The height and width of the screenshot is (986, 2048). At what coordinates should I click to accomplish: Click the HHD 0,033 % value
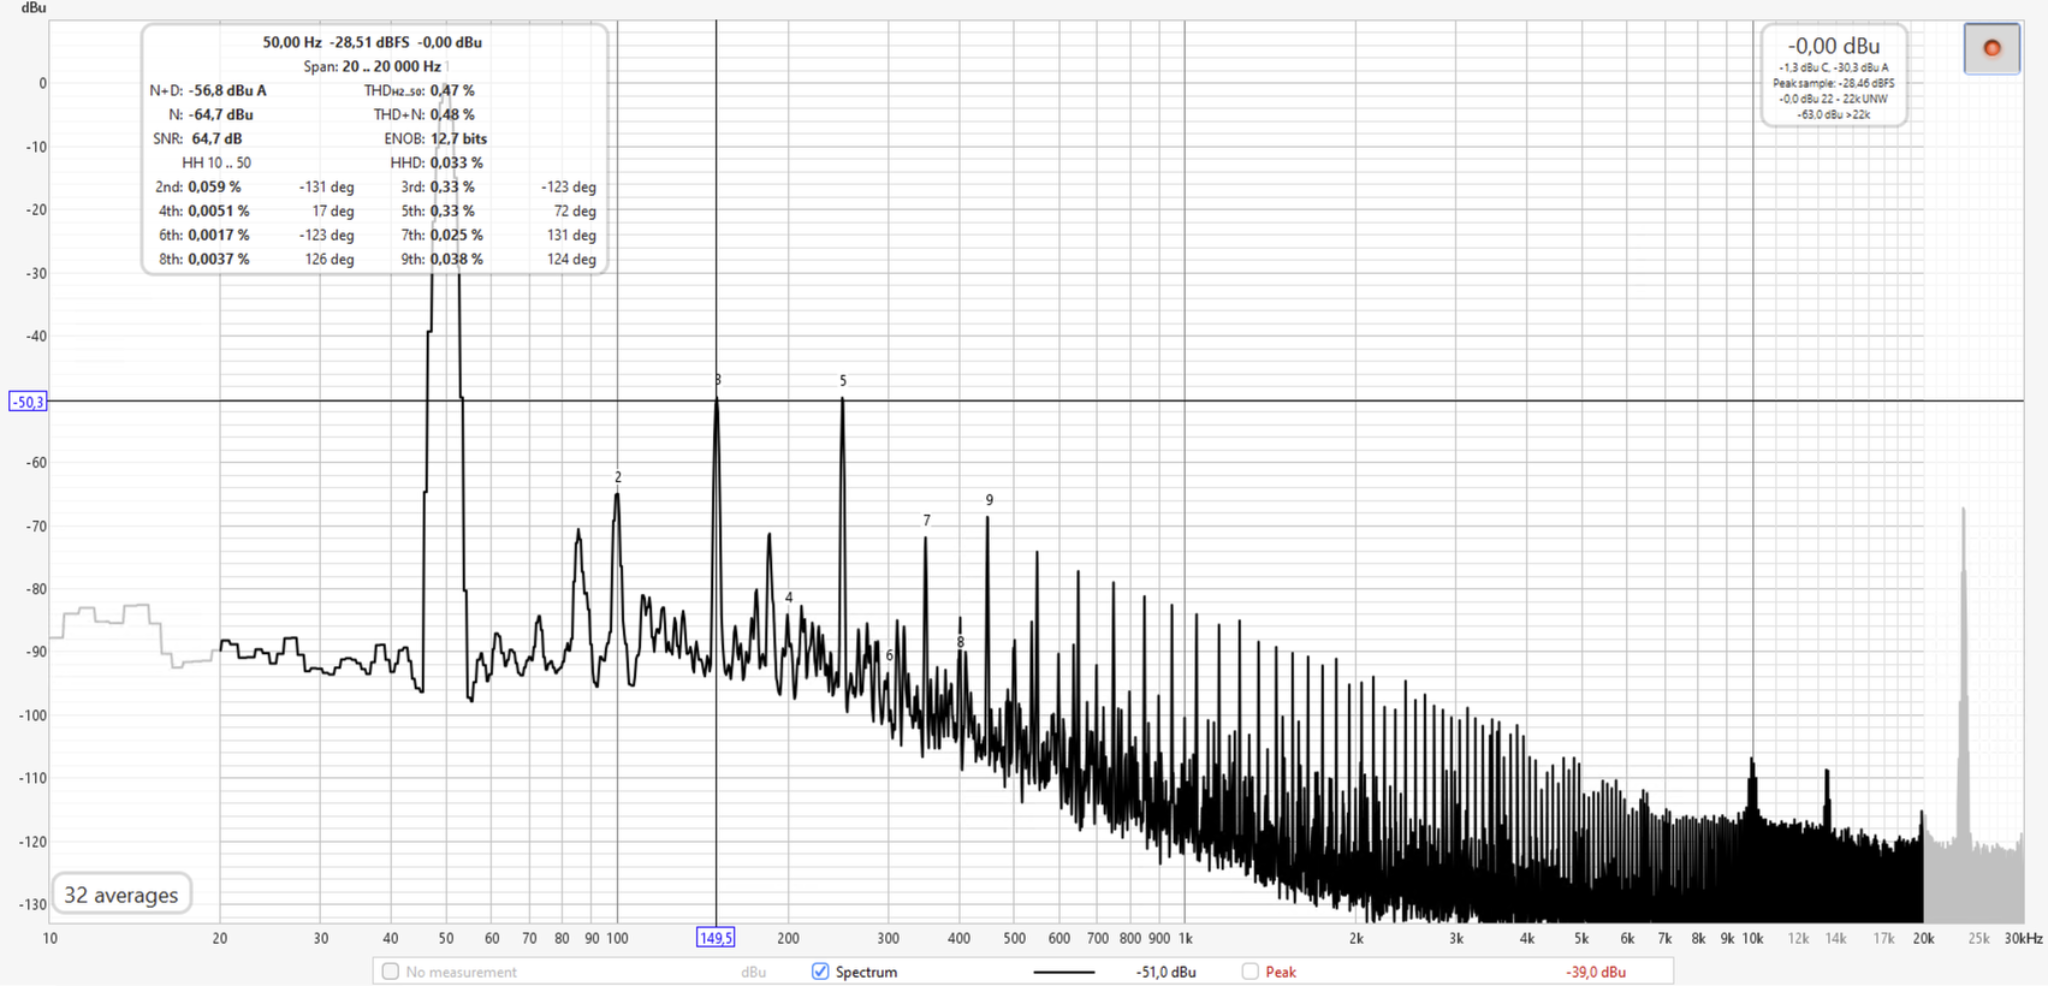(x=456, y=162)
